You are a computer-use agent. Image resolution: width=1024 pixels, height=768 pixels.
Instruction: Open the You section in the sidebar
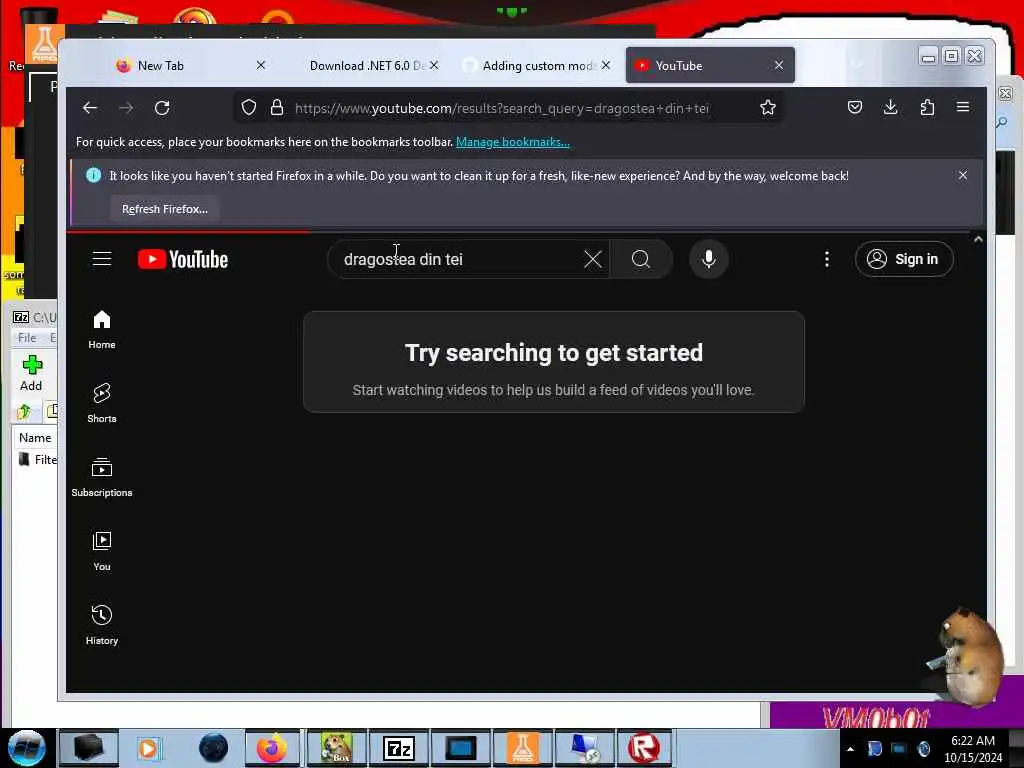coord(102,551)
